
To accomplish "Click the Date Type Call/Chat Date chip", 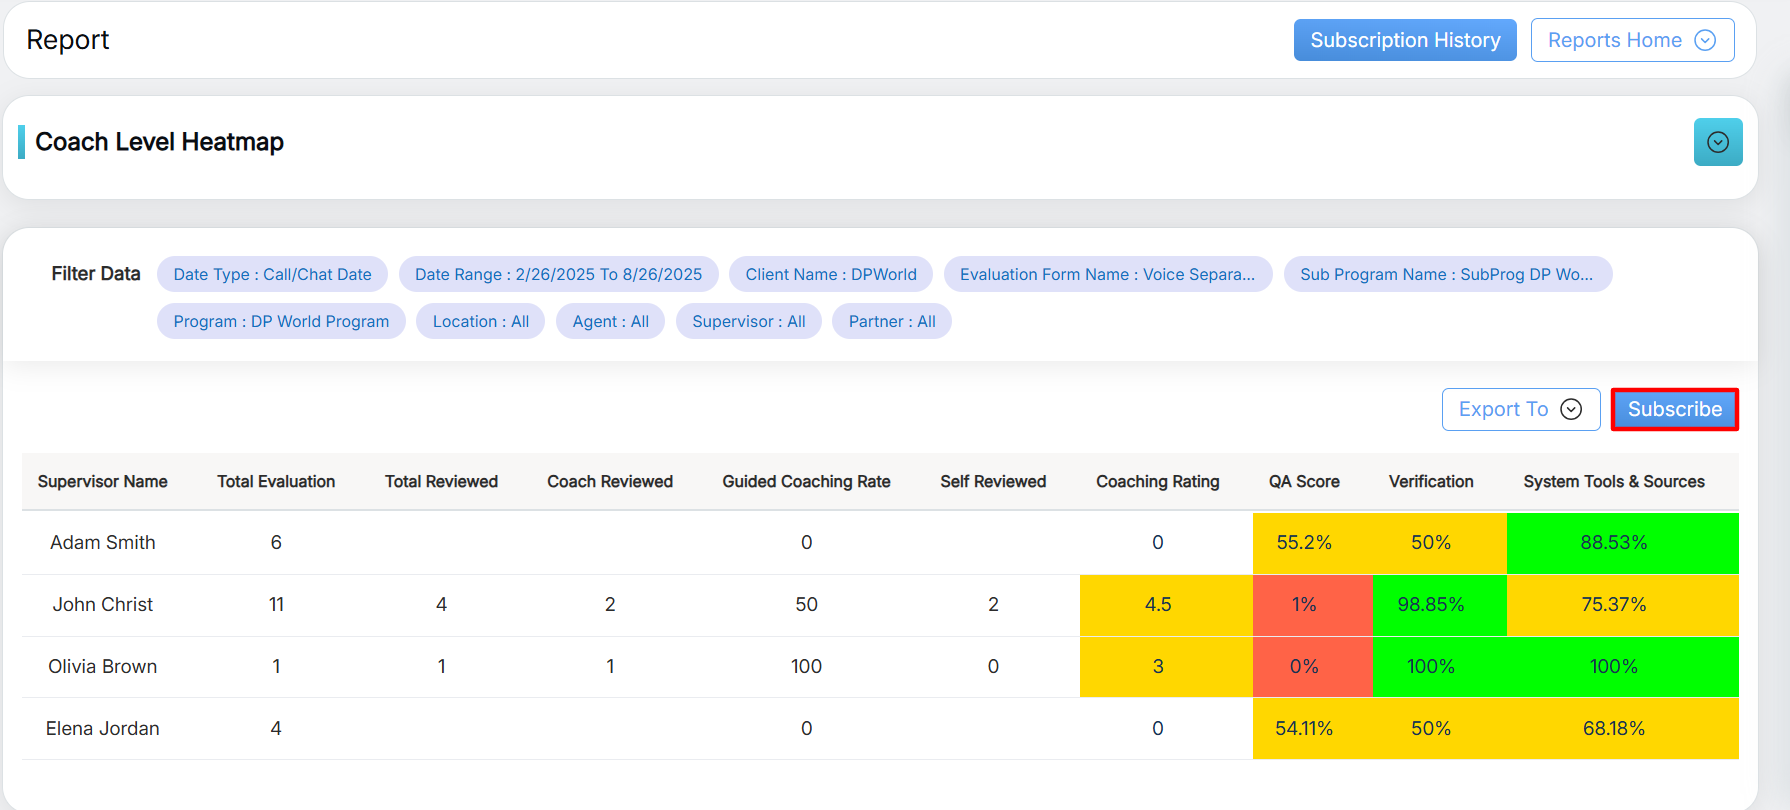I will (272, 274).
